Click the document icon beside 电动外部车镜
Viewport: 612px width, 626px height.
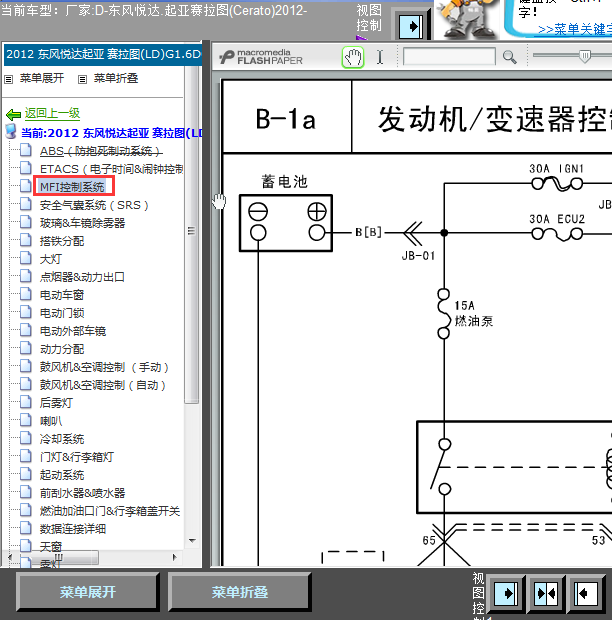(x=26, y=330)
